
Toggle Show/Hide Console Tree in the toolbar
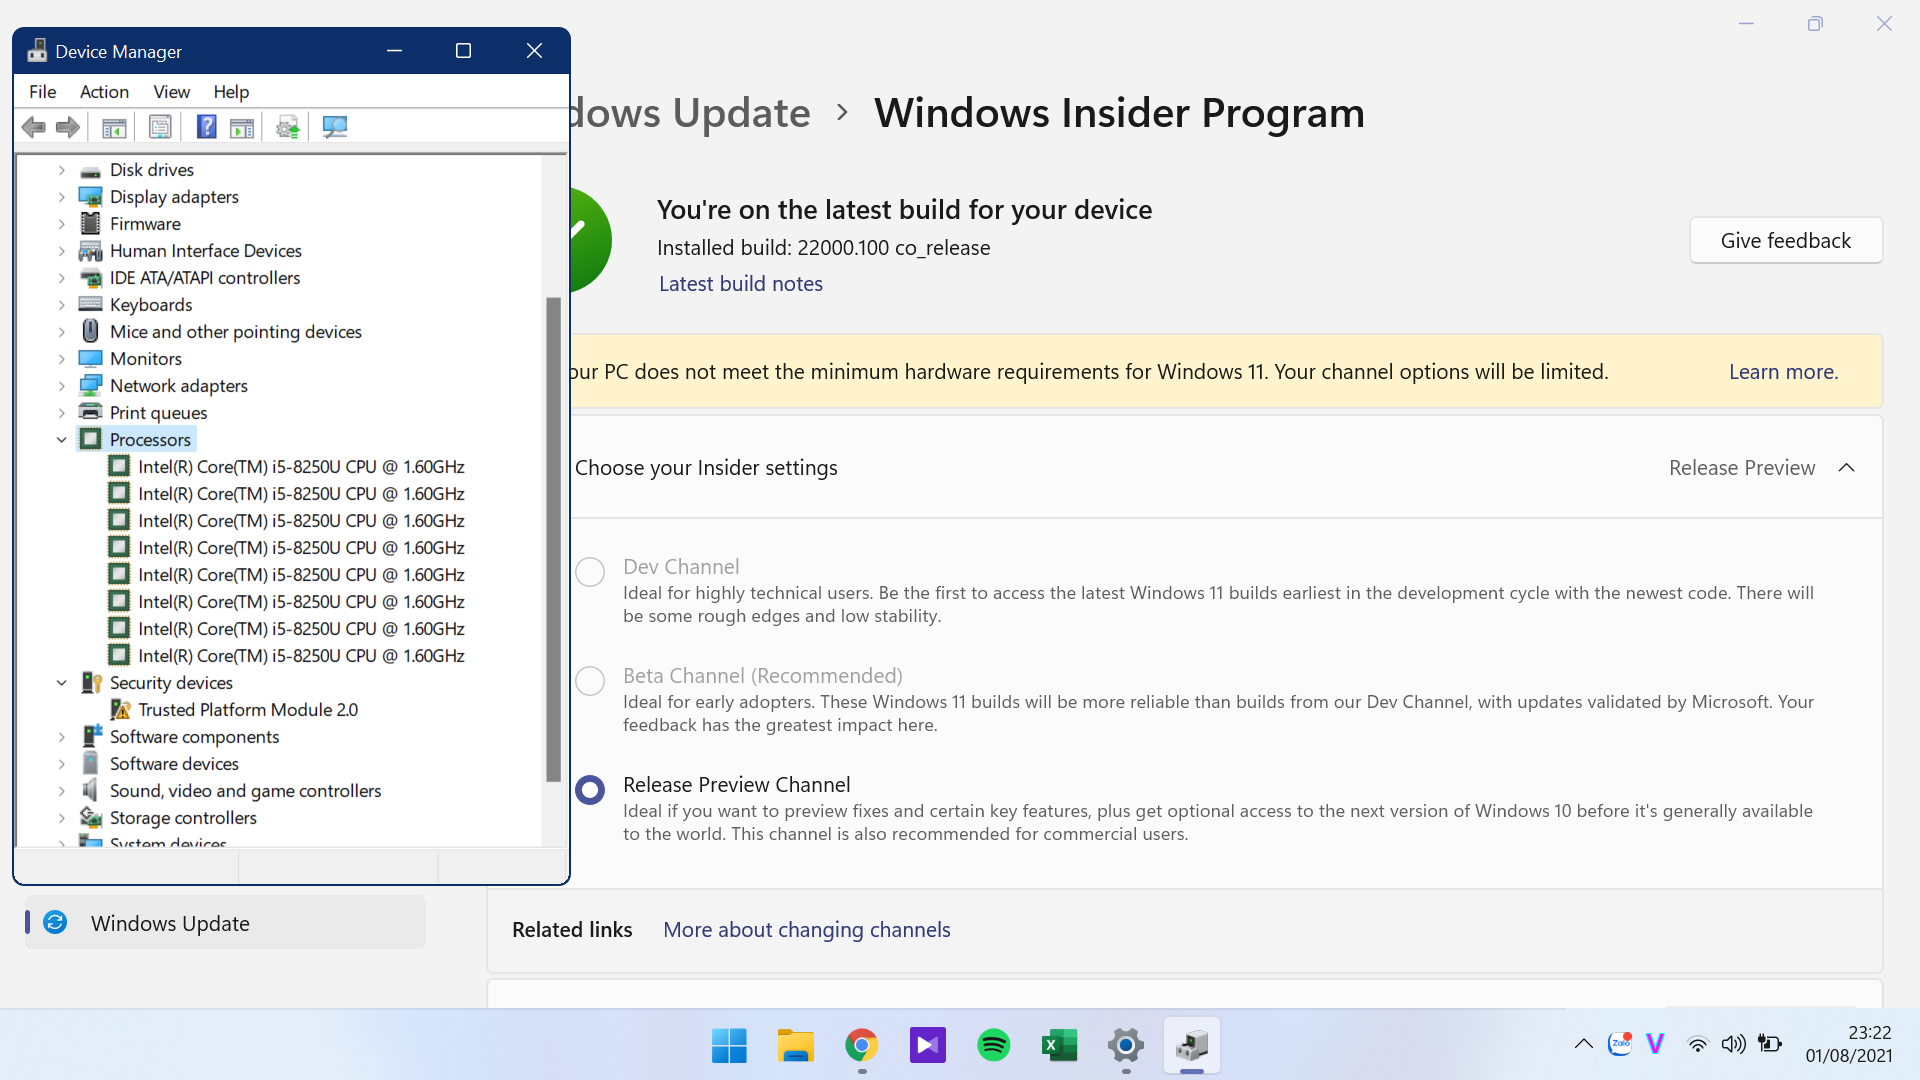(114, 126)
